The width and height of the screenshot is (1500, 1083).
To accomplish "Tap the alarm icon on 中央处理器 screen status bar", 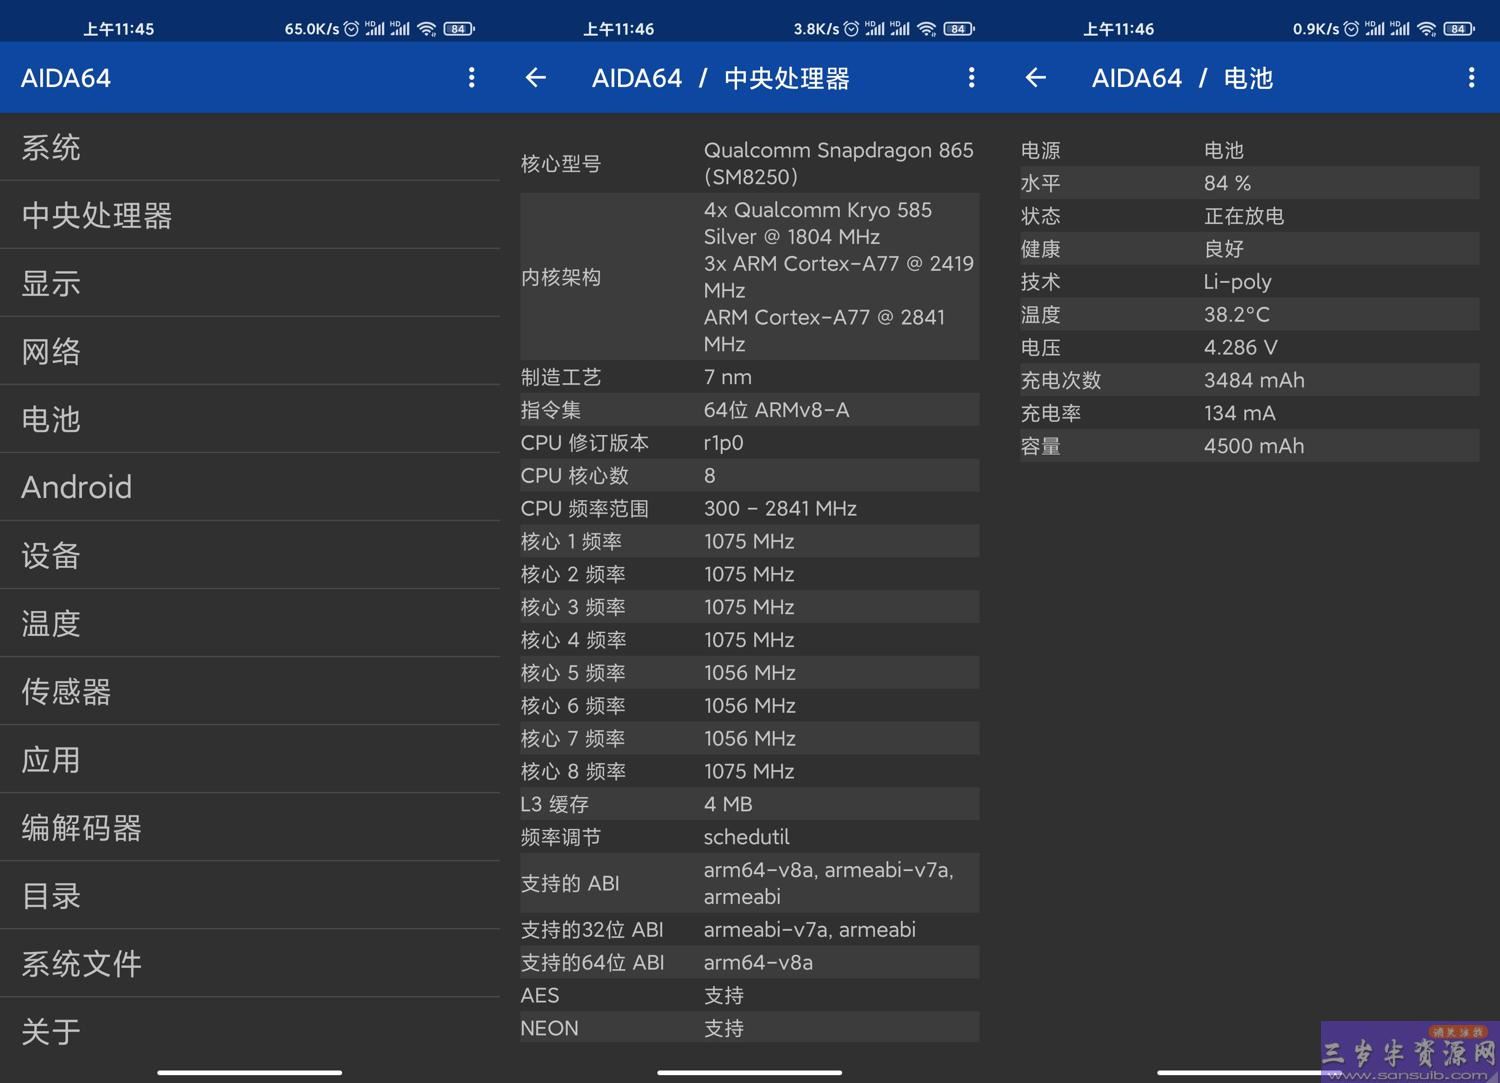I will (851, 29).
